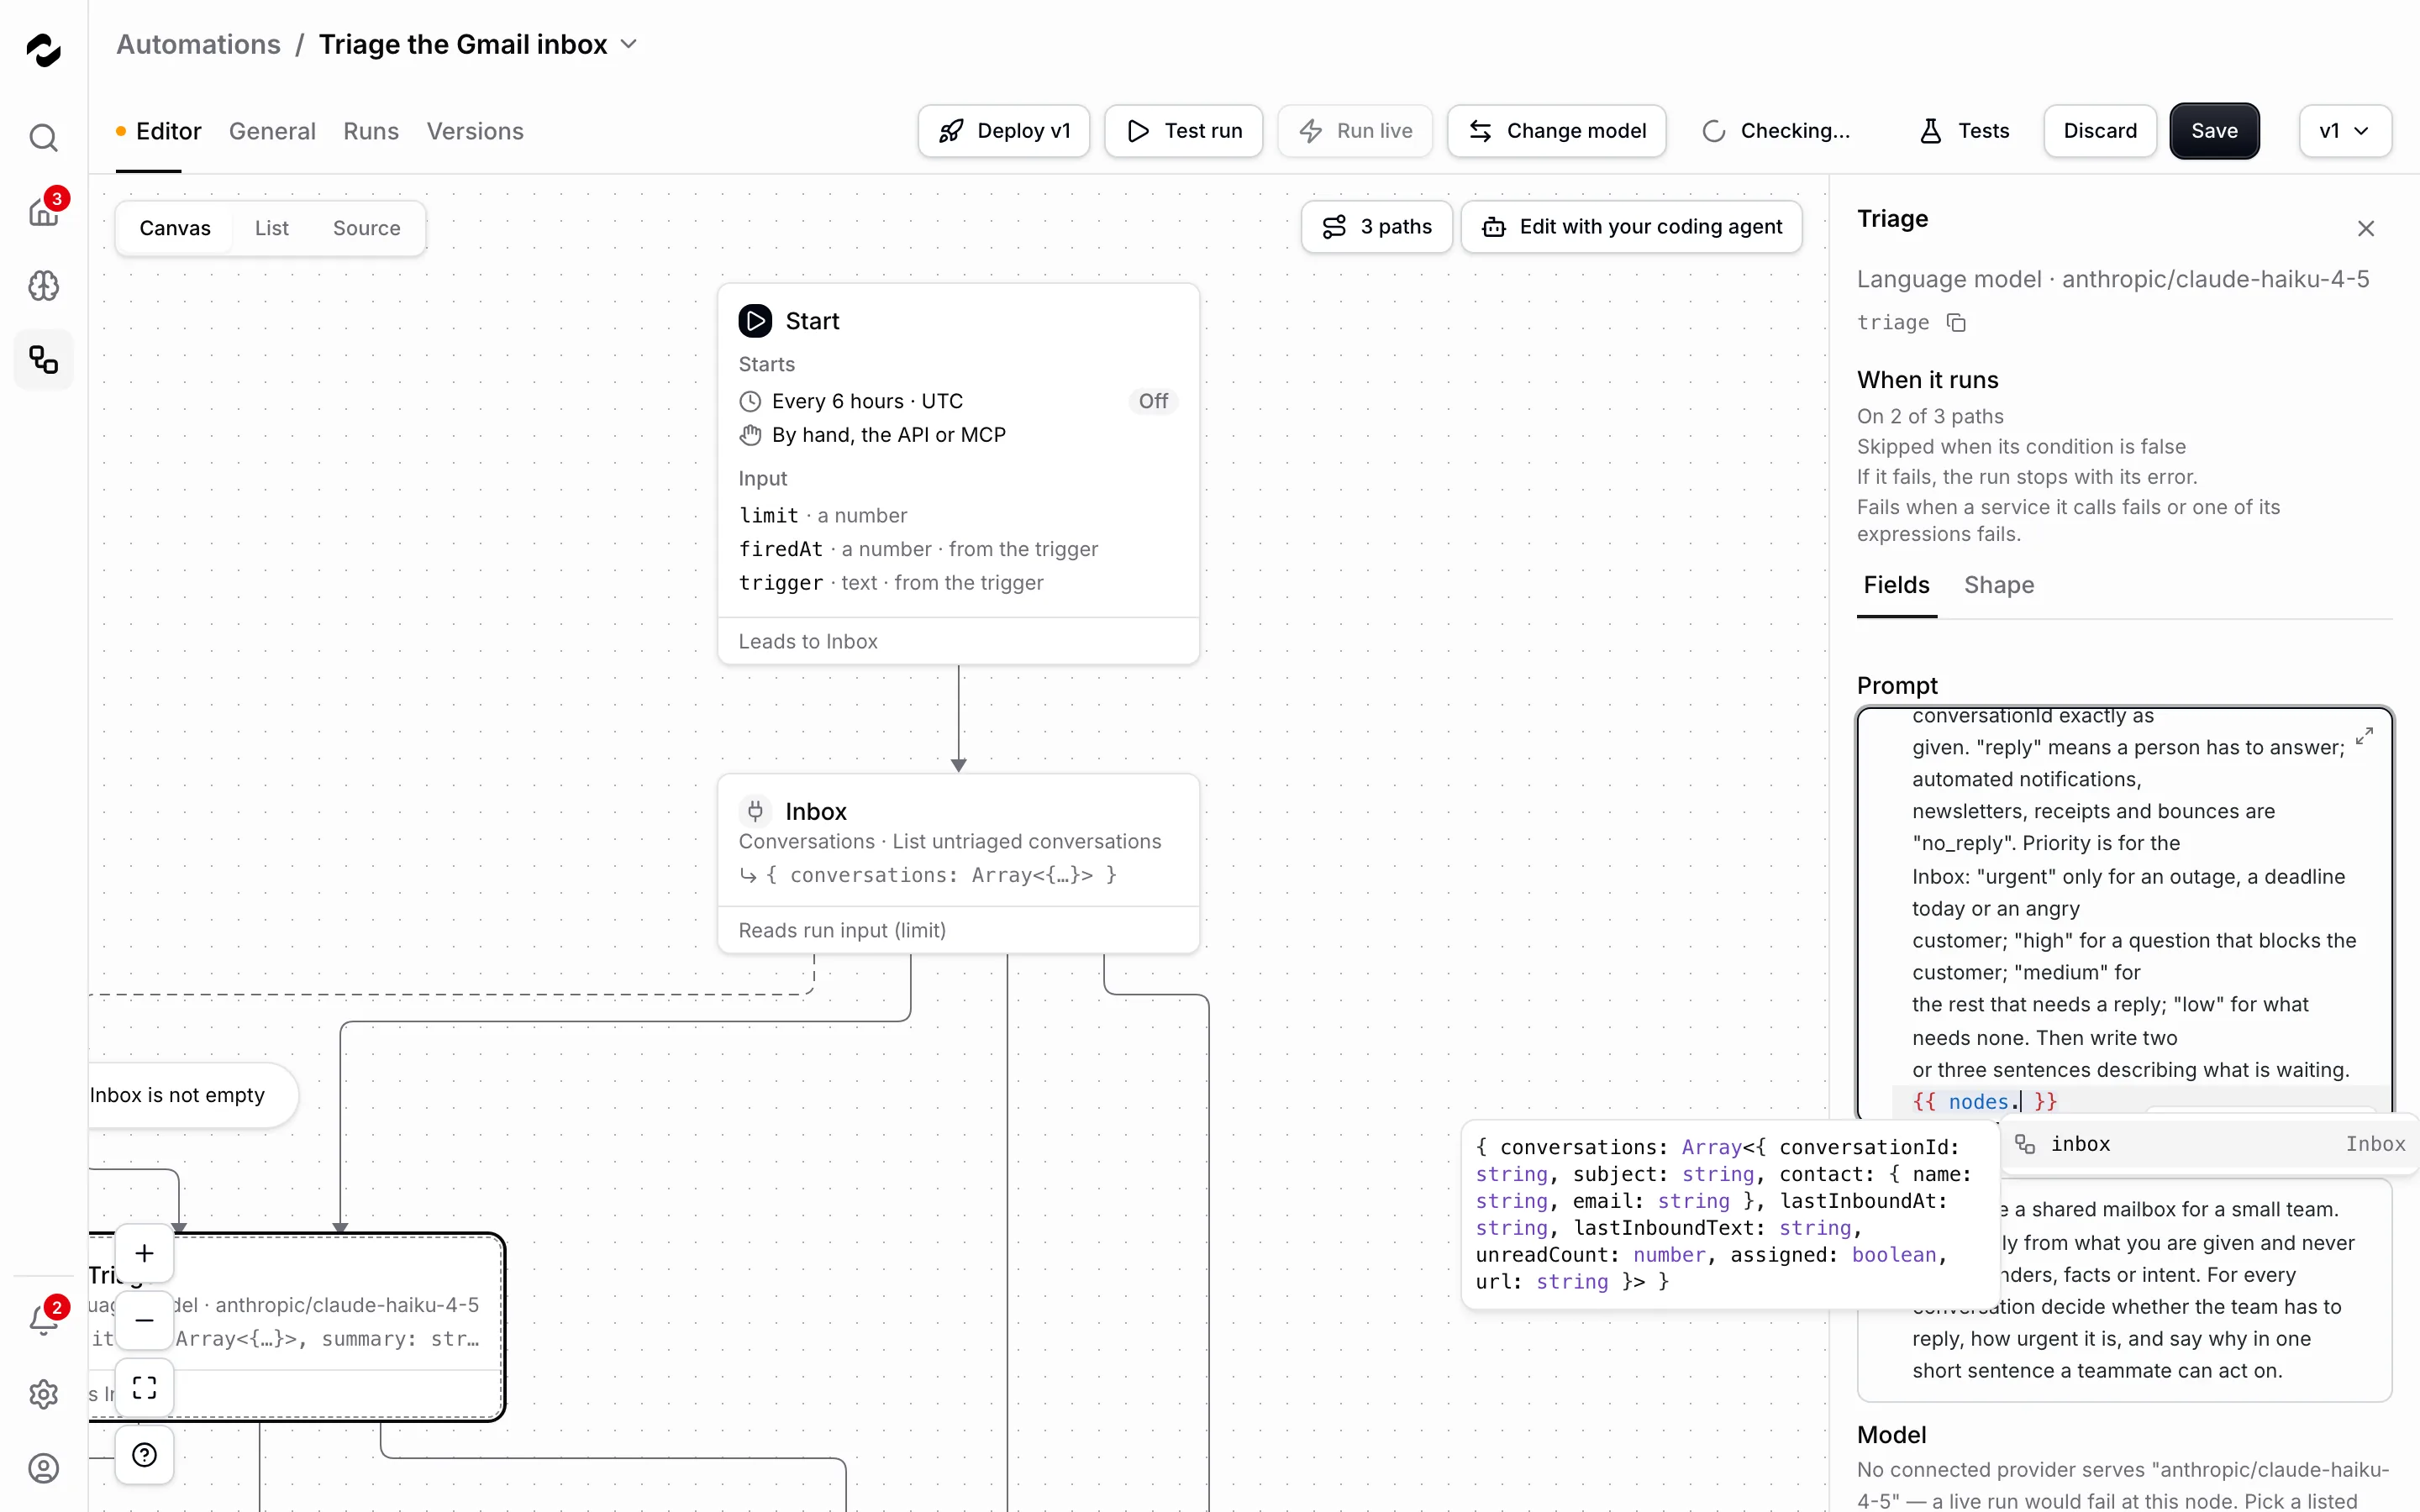
Task: Select the Start node on canvas
Action: point(958,474)
